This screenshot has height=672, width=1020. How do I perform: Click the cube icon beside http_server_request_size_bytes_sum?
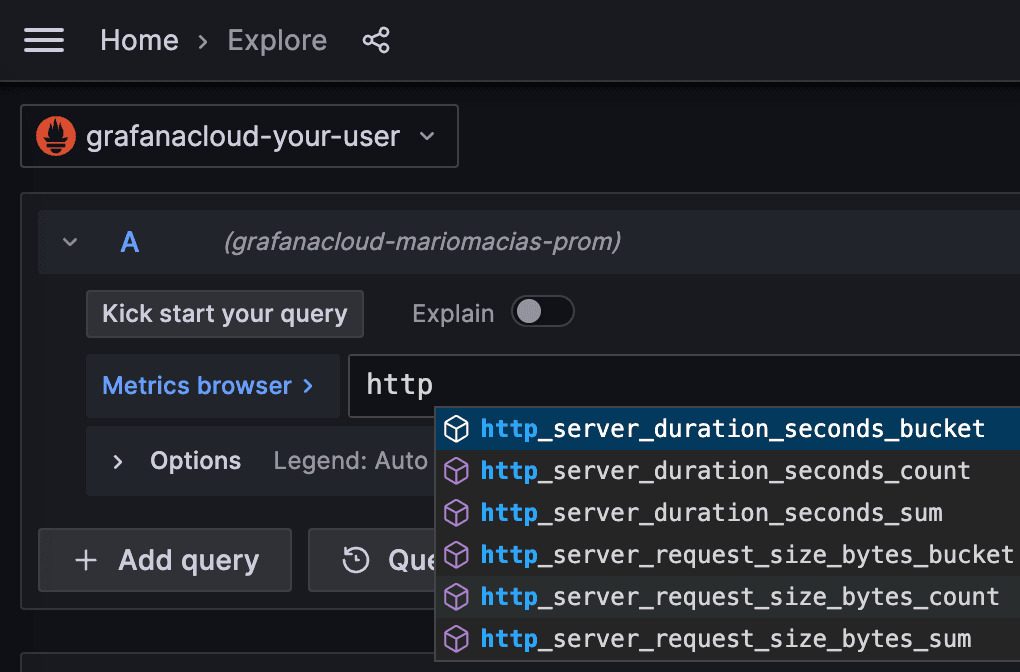457,638
